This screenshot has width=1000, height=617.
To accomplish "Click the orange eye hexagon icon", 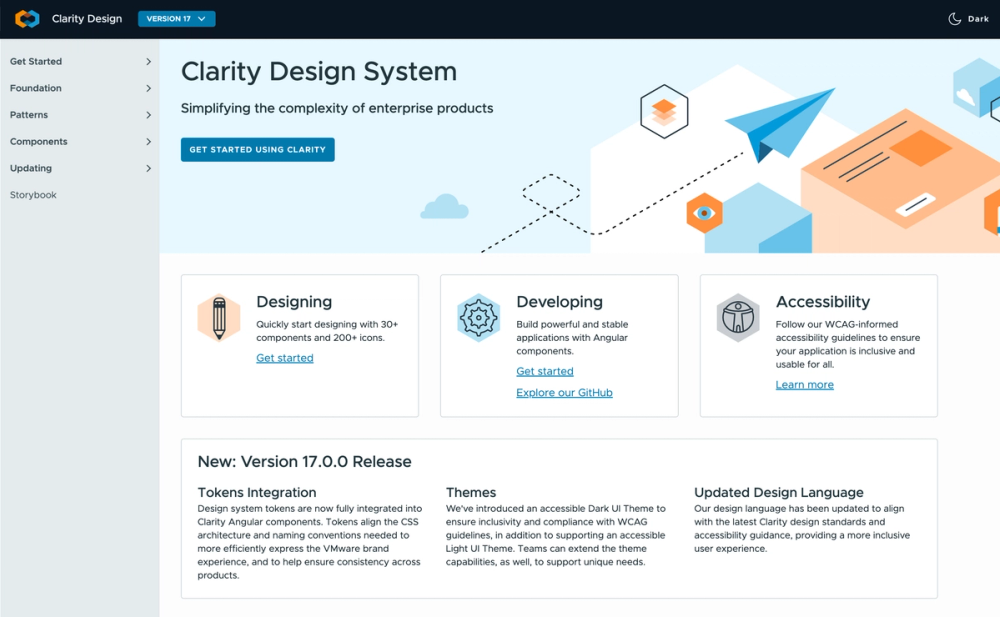I will click(x=704, y=212).
